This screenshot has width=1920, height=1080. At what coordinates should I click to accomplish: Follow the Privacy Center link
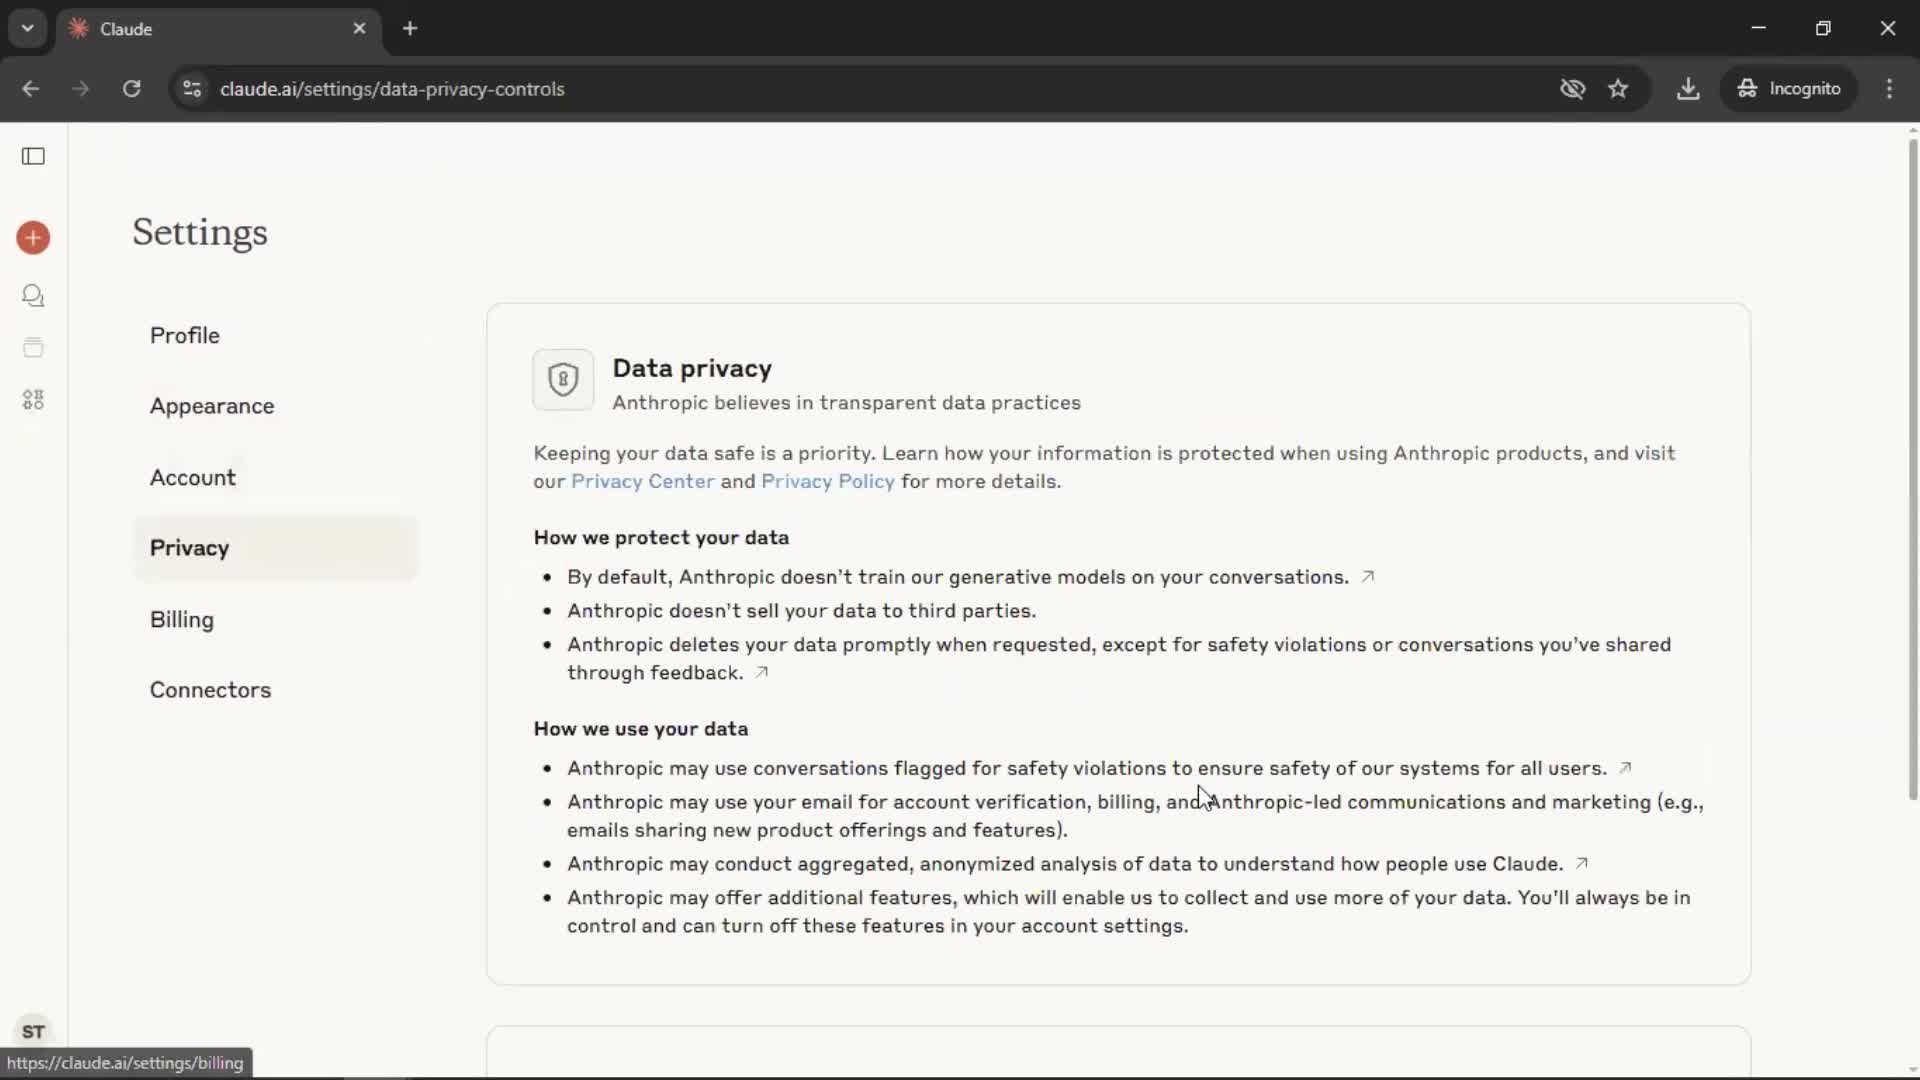coord(643,481)
